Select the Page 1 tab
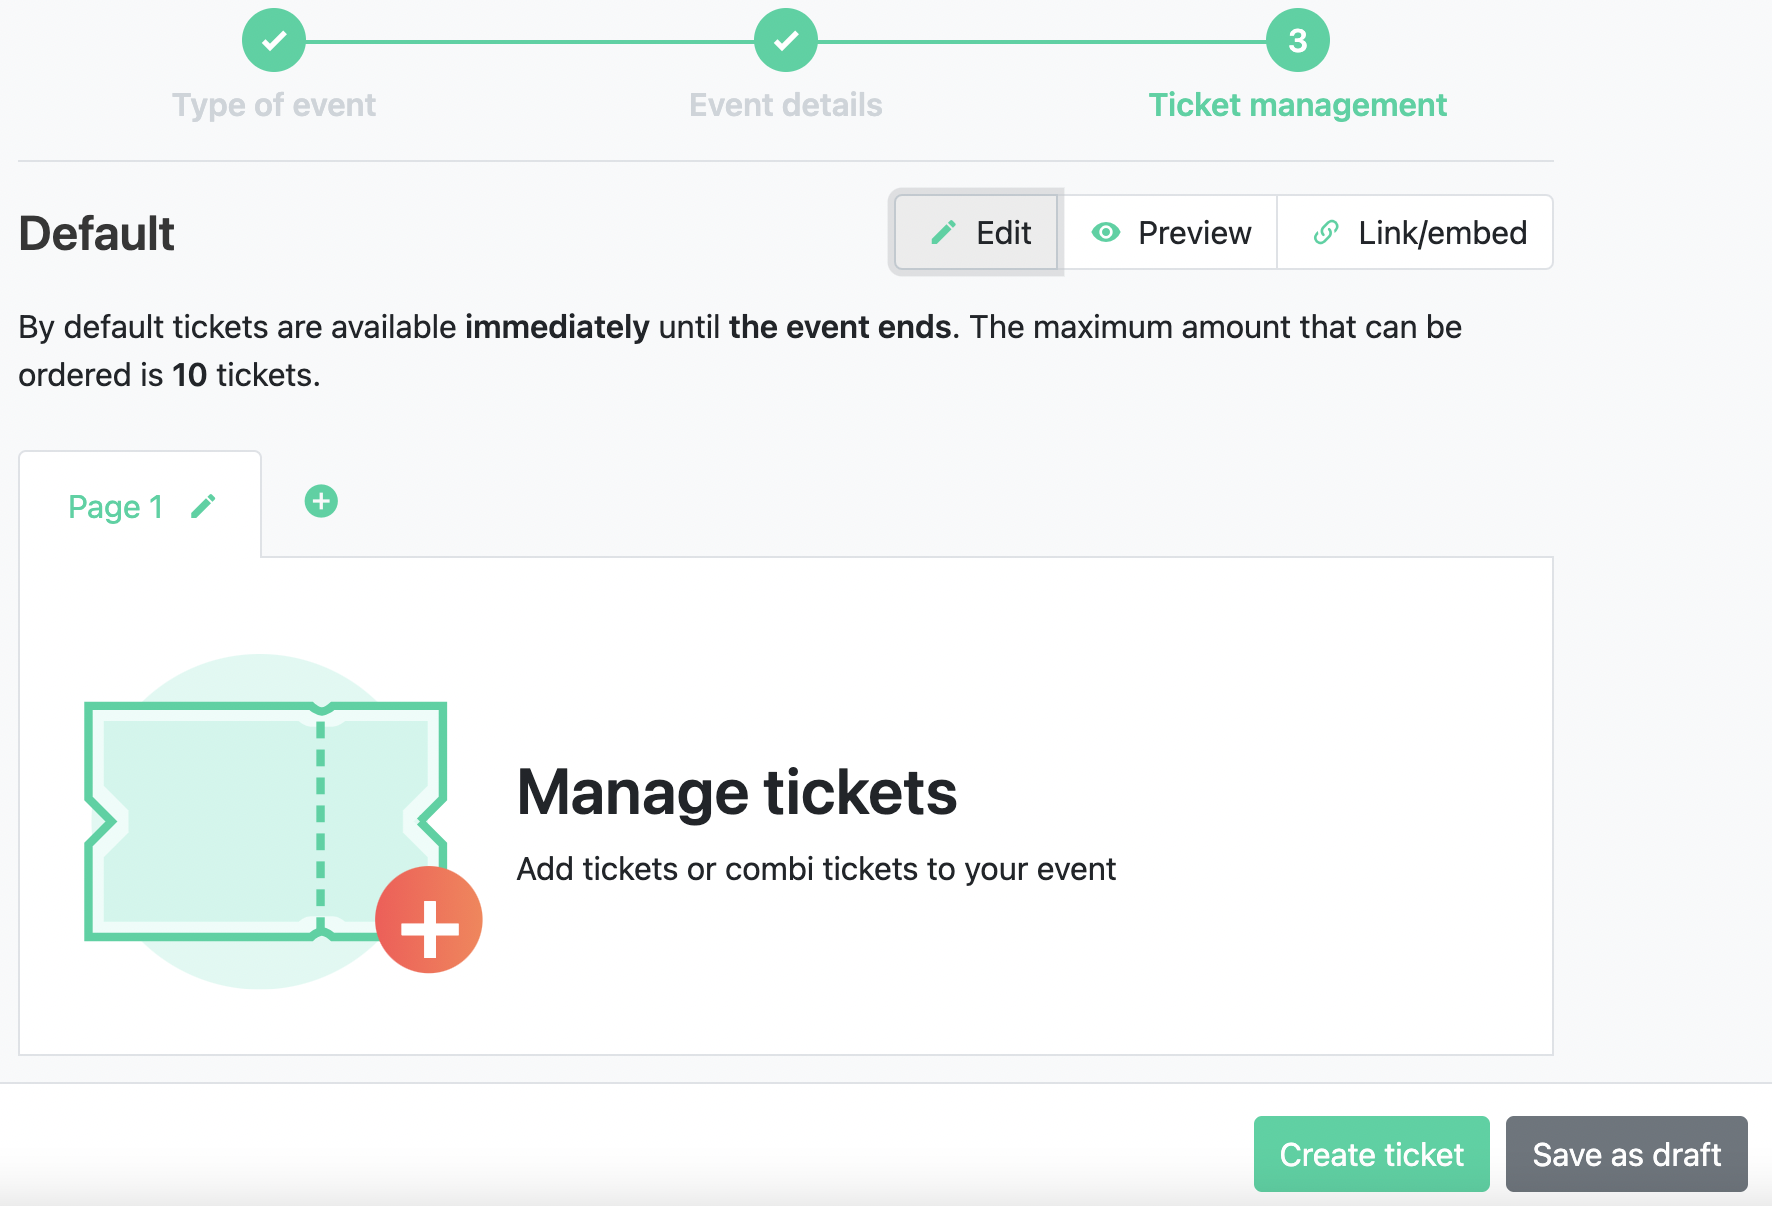The width and height of the screenshot is (1772, 1206). click(140, 505)
